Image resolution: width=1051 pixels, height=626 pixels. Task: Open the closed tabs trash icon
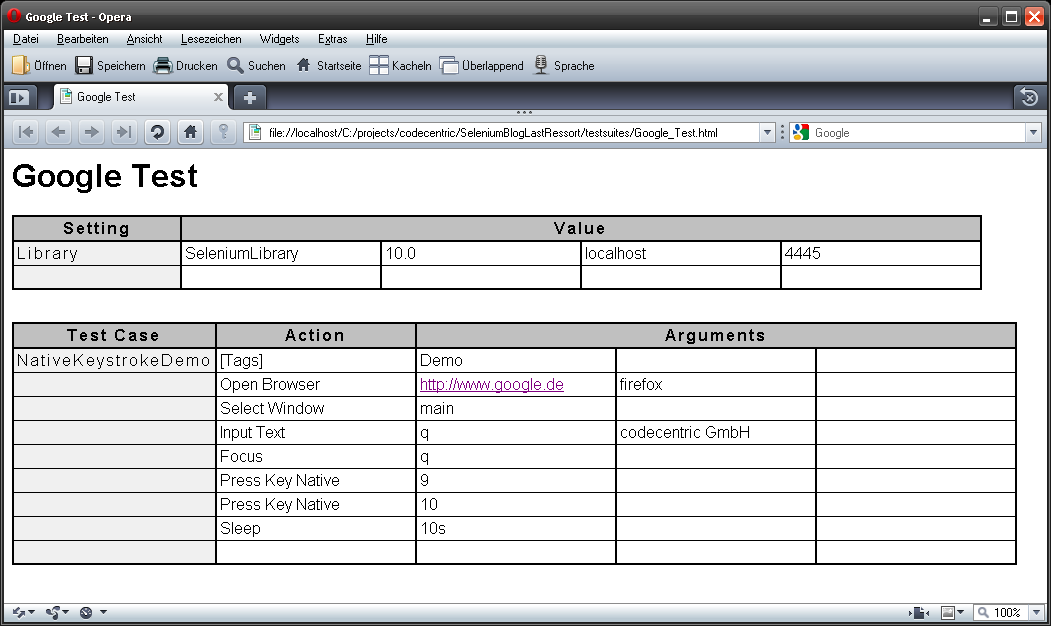pos(1029,97)
